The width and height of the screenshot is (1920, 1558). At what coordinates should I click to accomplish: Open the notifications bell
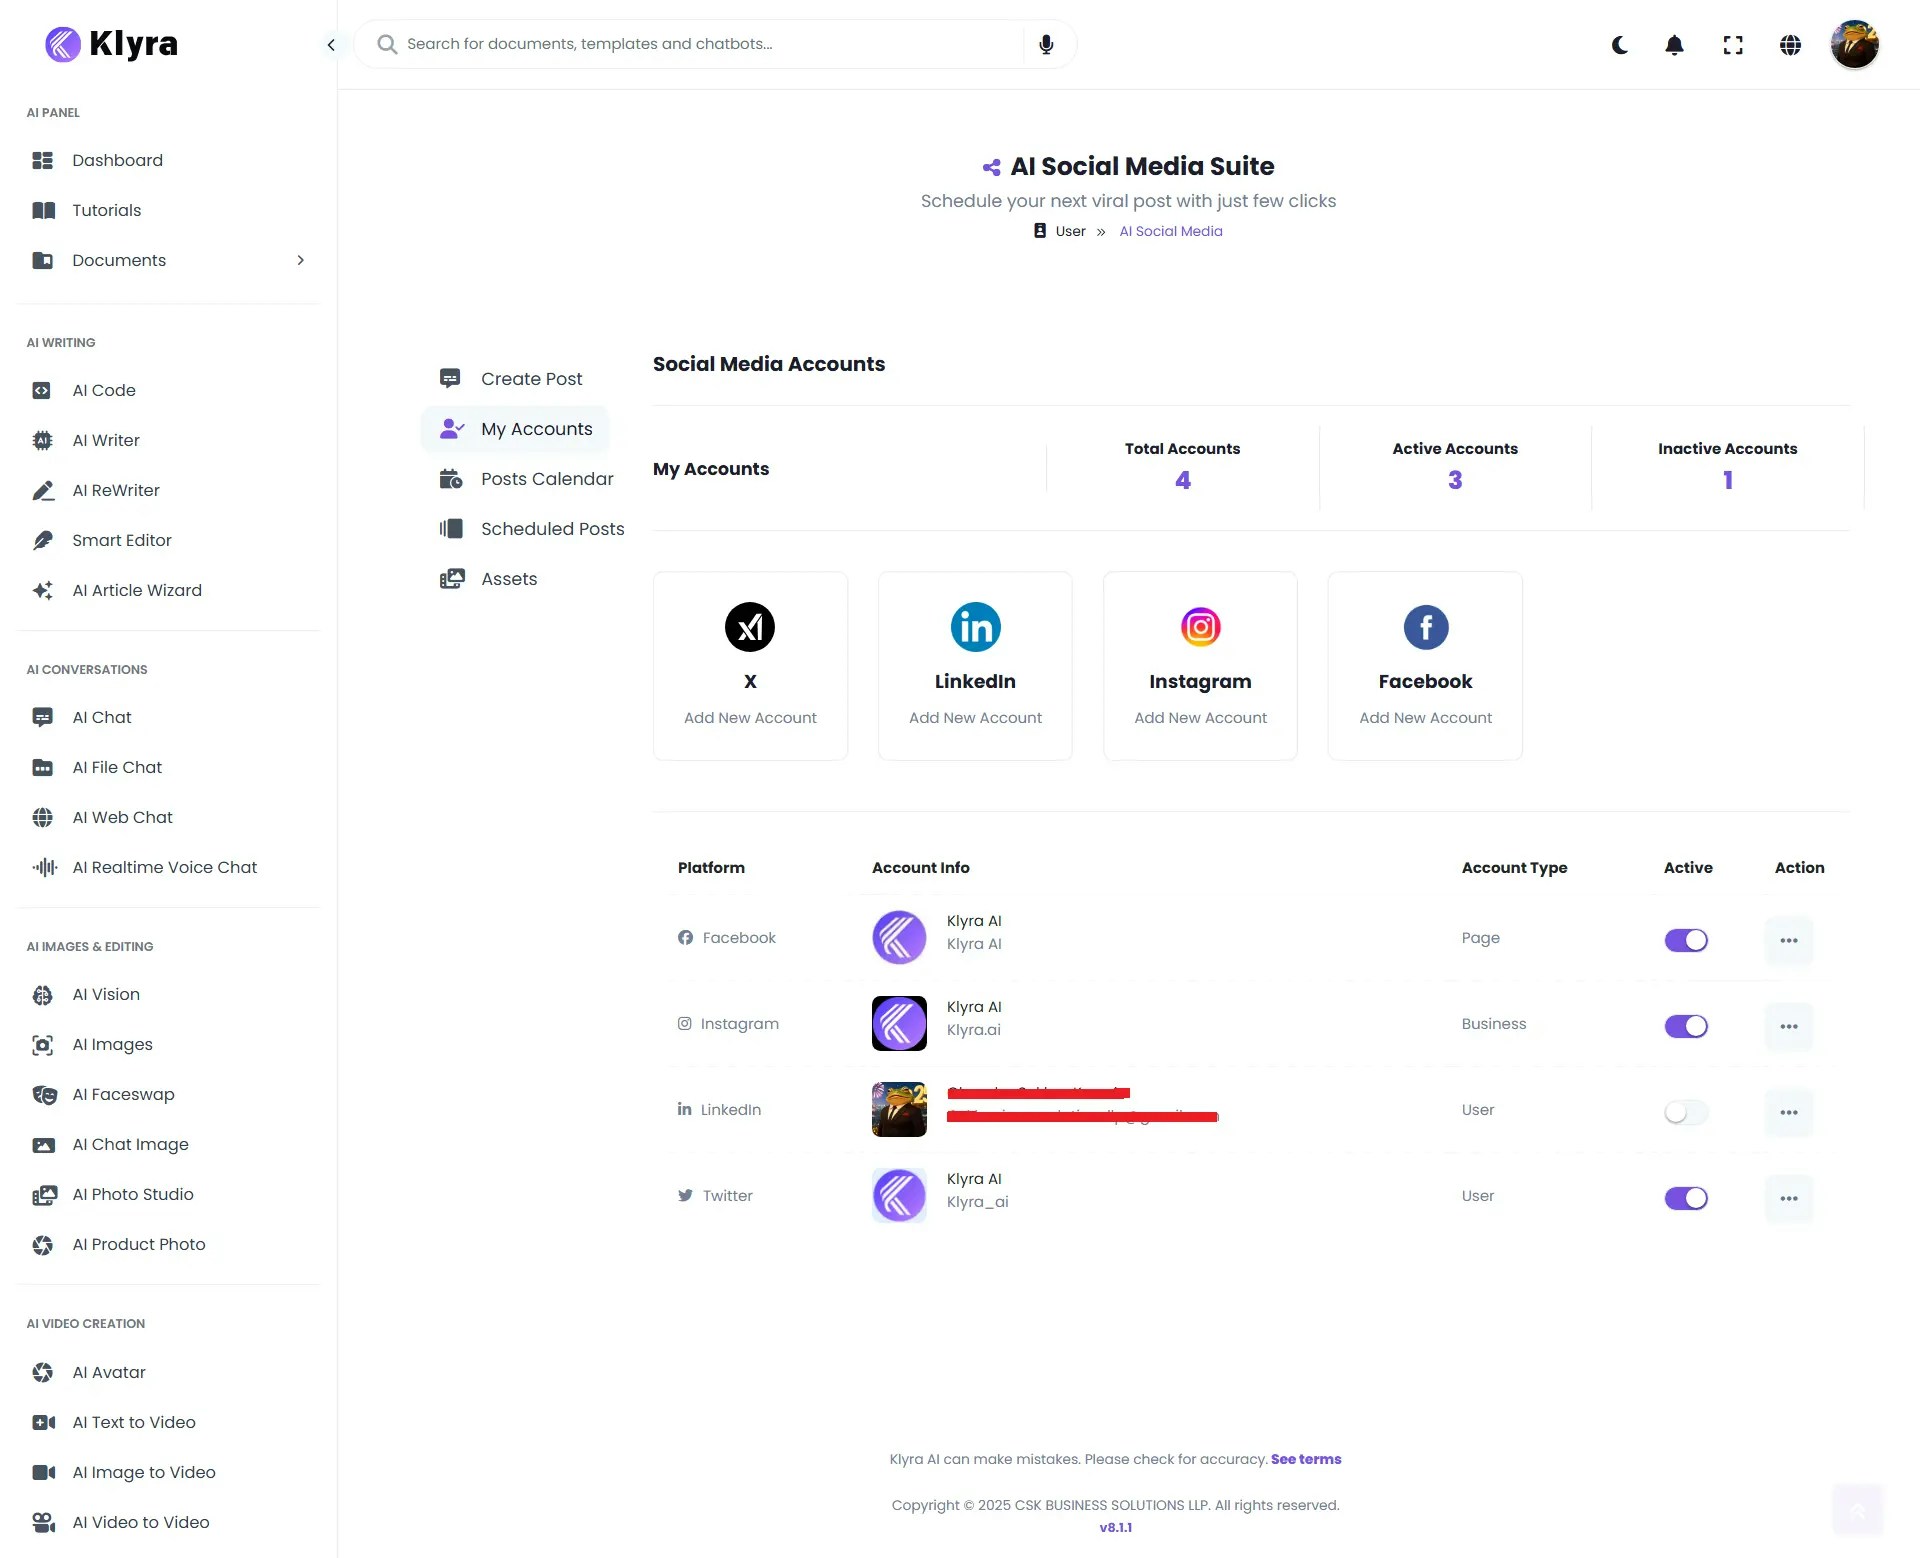1674,45
